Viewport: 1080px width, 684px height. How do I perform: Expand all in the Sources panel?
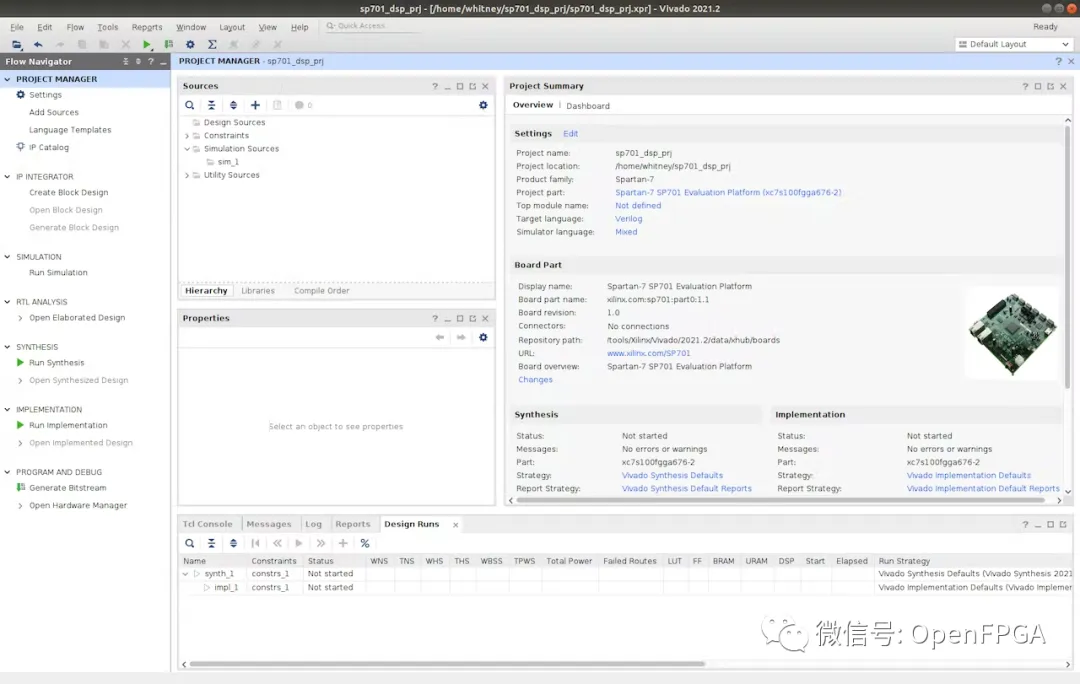coord(233,105)
